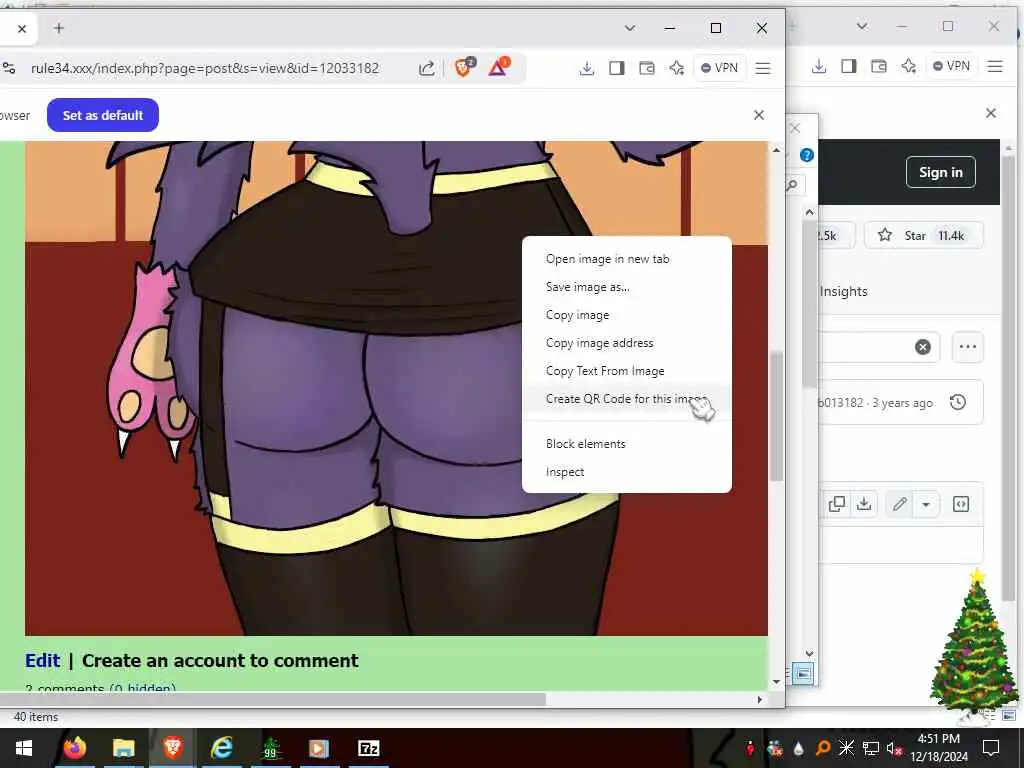Dismiss the Set as default infobar
Screen dimensions: 1024x768
point(759,115)
